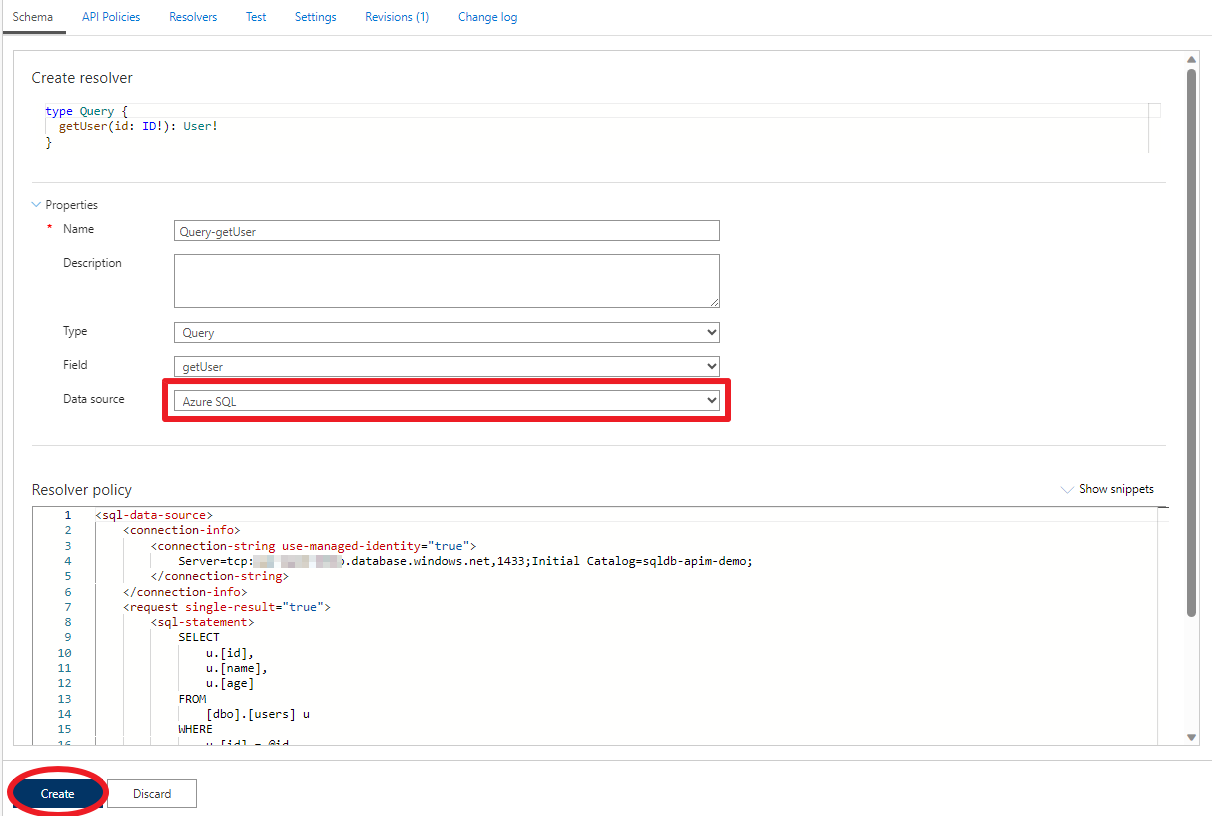This screenshot has height=816, width=1212.
Task: Switch to the Test tab
Action: click(256, 17)
